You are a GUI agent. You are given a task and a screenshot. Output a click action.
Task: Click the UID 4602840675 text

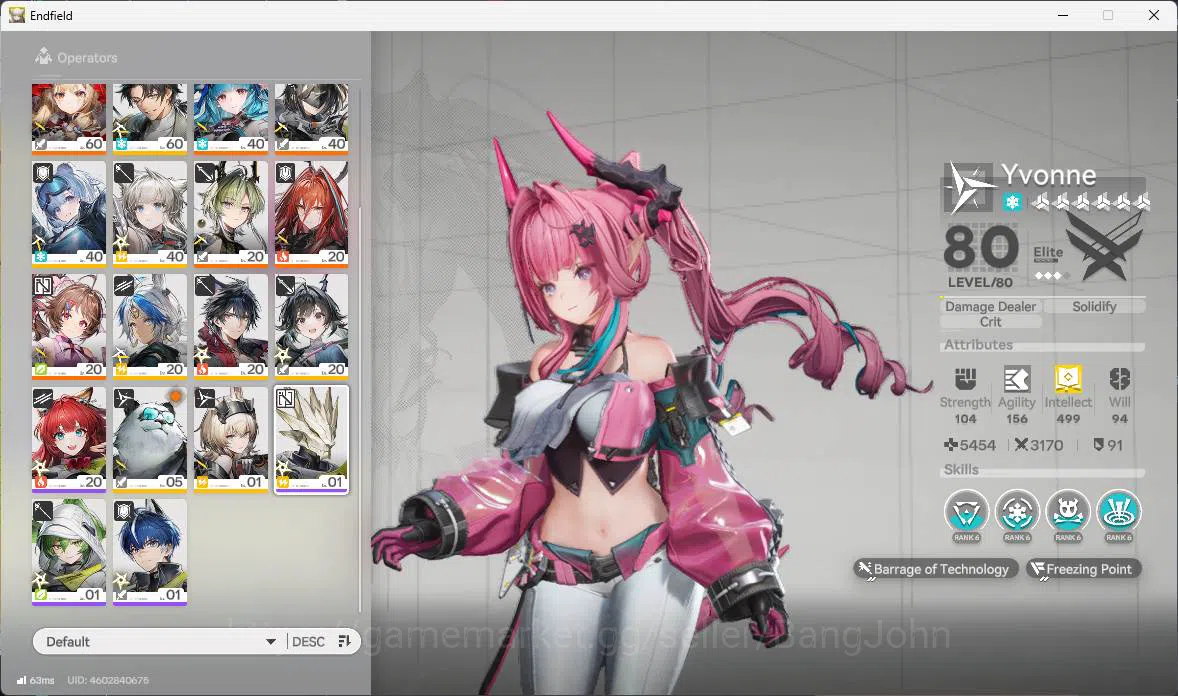(107, 680)
